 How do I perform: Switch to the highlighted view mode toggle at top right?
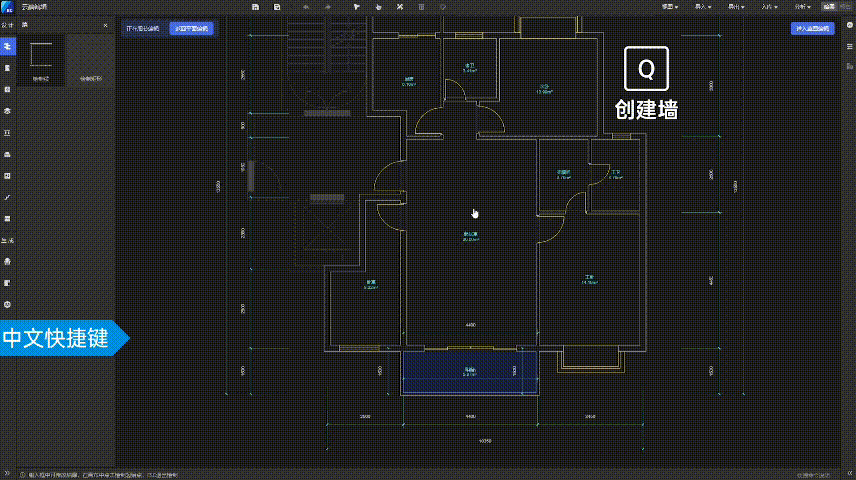(x=828, y=7)
